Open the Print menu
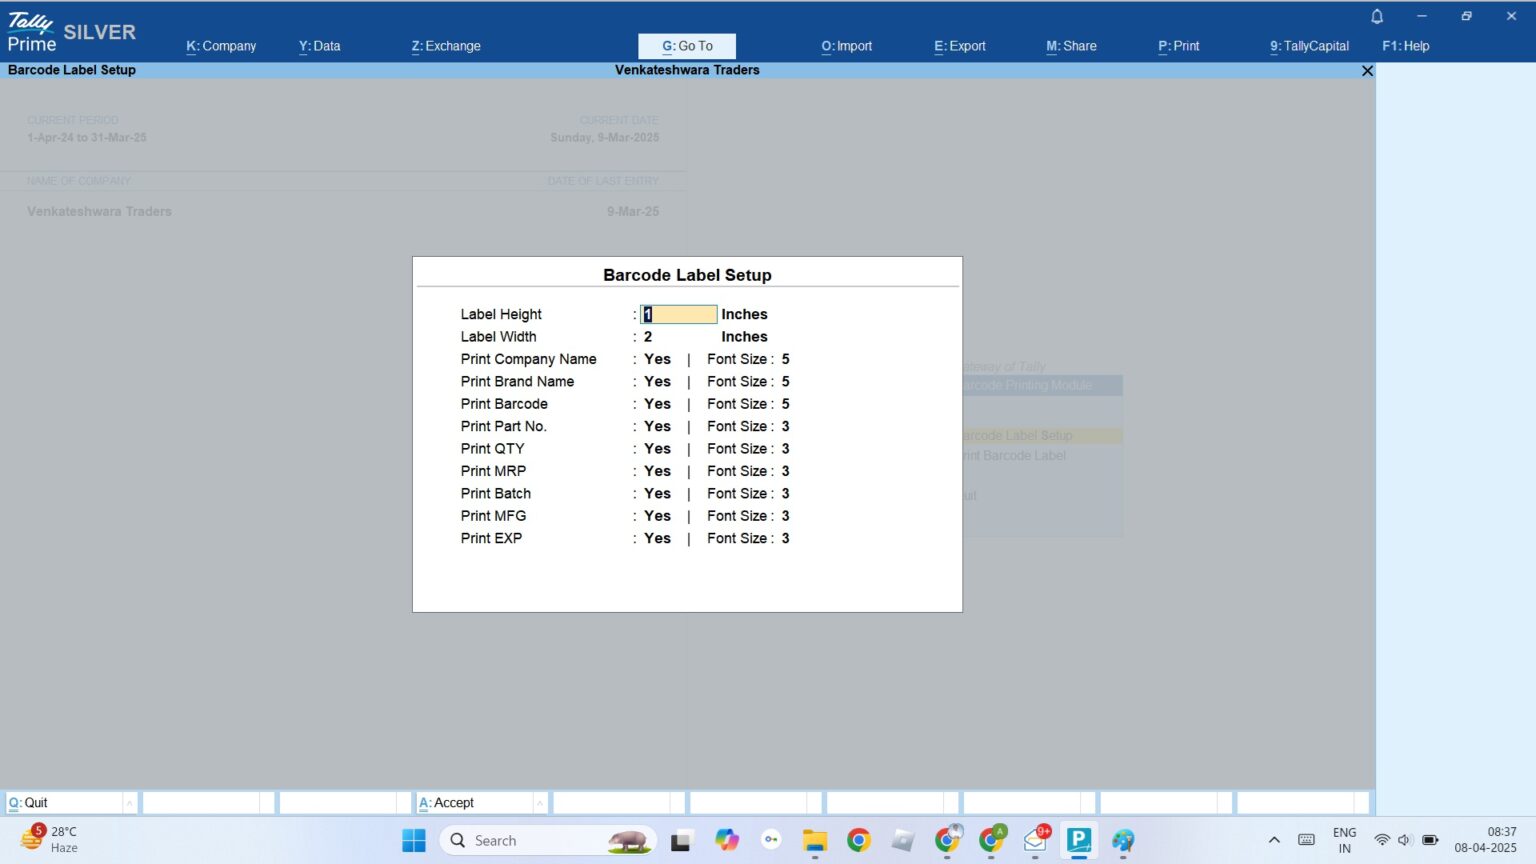This screenshot has width=1536, height=864. click(1178, 46)
